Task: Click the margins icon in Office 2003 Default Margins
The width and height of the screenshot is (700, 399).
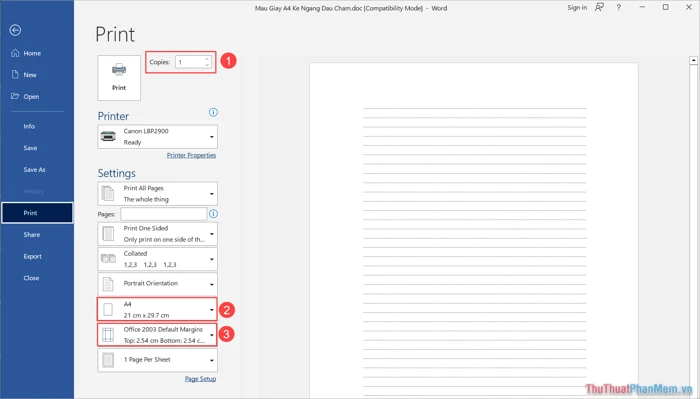Action: point(108,335)
